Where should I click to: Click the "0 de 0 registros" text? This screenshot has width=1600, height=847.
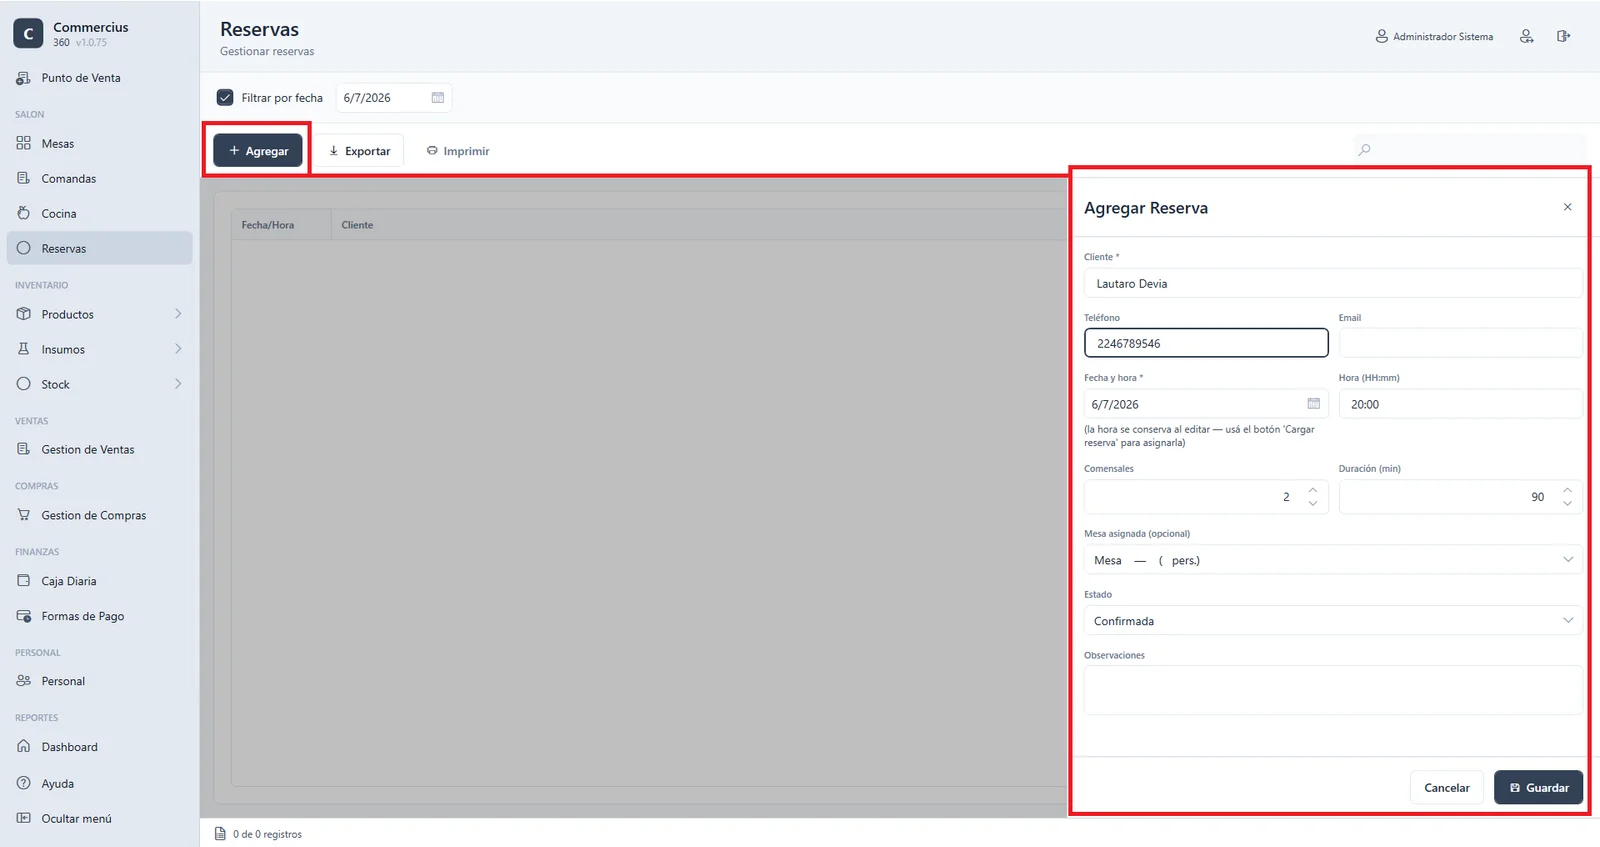click(267, 834)
